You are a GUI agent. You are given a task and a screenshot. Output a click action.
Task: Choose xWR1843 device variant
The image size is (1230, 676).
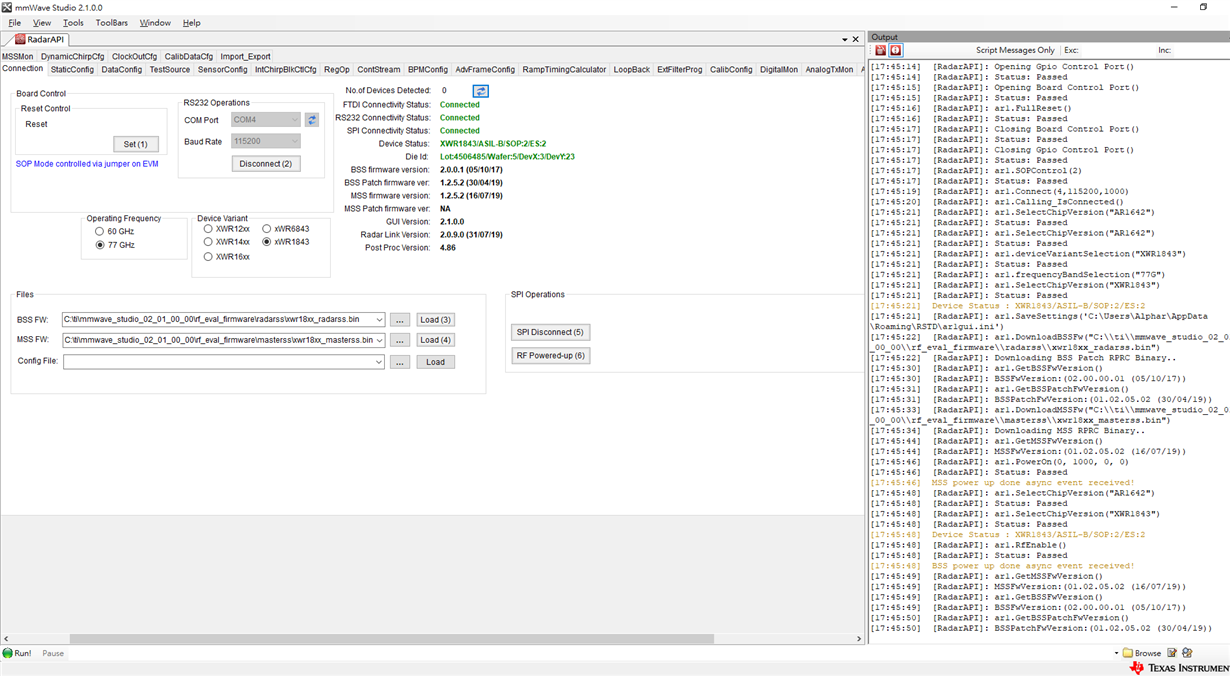267,242
